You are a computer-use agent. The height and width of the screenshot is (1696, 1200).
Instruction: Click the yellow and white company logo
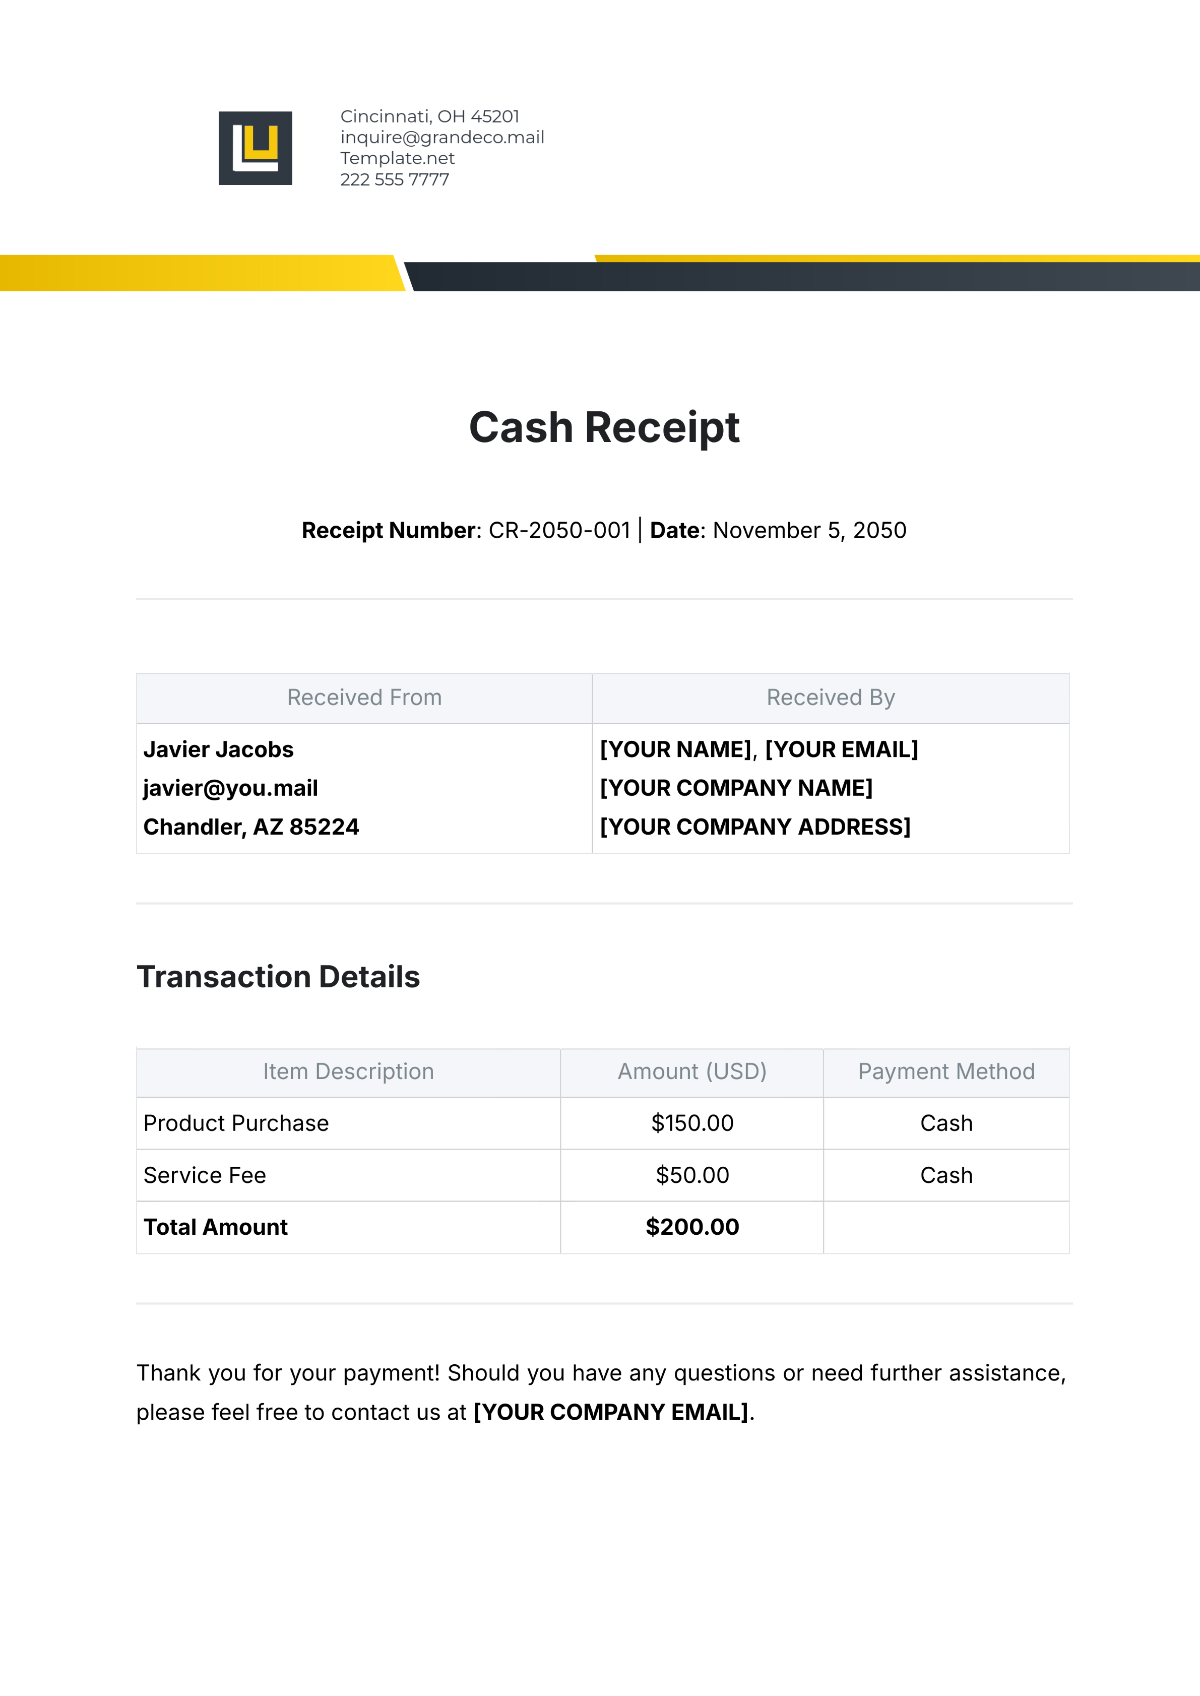[255, 148]
